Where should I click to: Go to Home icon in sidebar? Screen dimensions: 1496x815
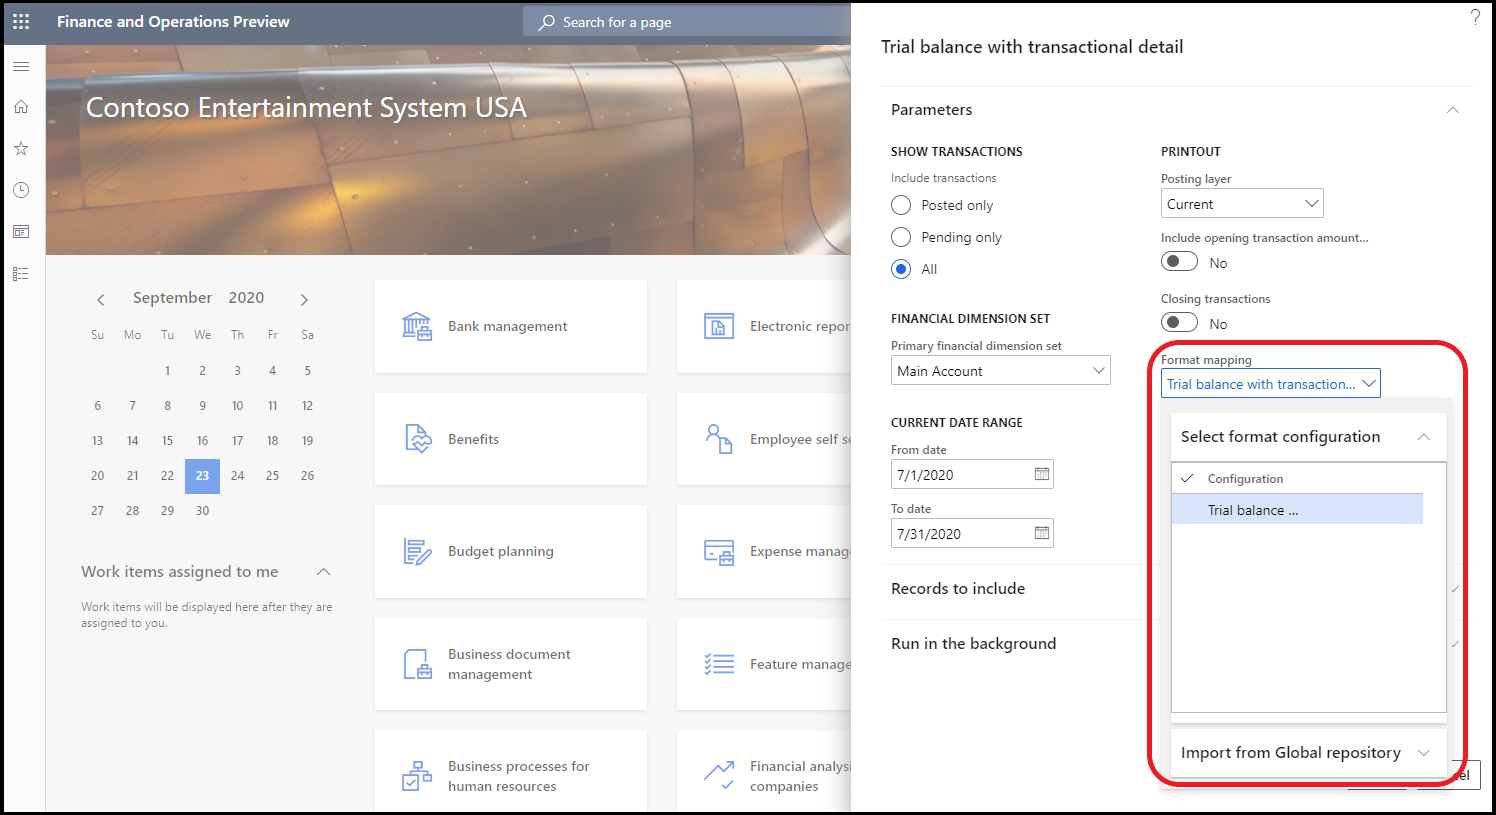(21, 107)
